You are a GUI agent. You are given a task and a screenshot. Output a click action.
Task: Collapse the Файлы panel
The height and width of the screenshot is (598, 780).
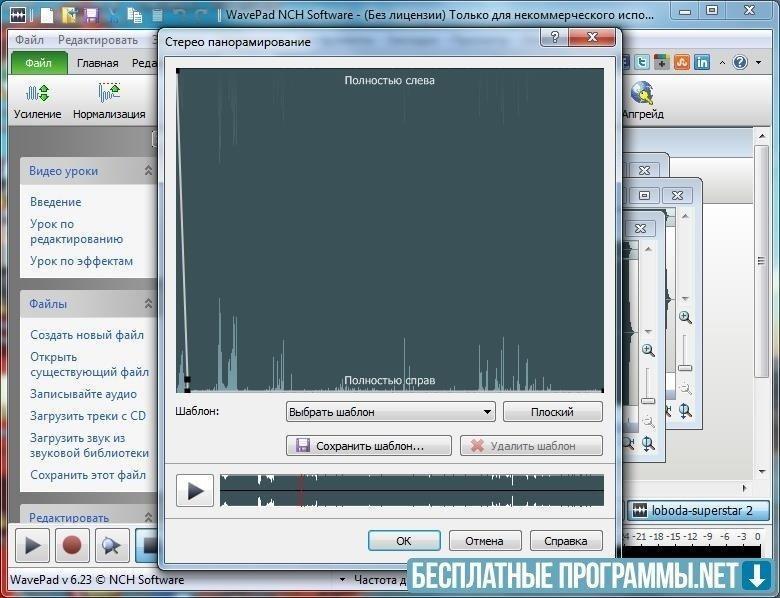pos(148,303)
